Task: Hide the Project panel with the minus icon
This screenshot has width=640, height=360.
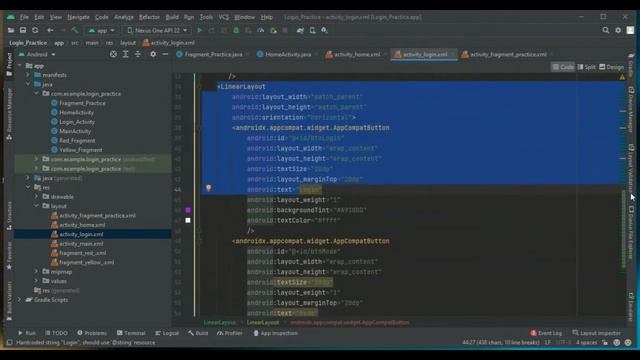Action: point(165,54)
